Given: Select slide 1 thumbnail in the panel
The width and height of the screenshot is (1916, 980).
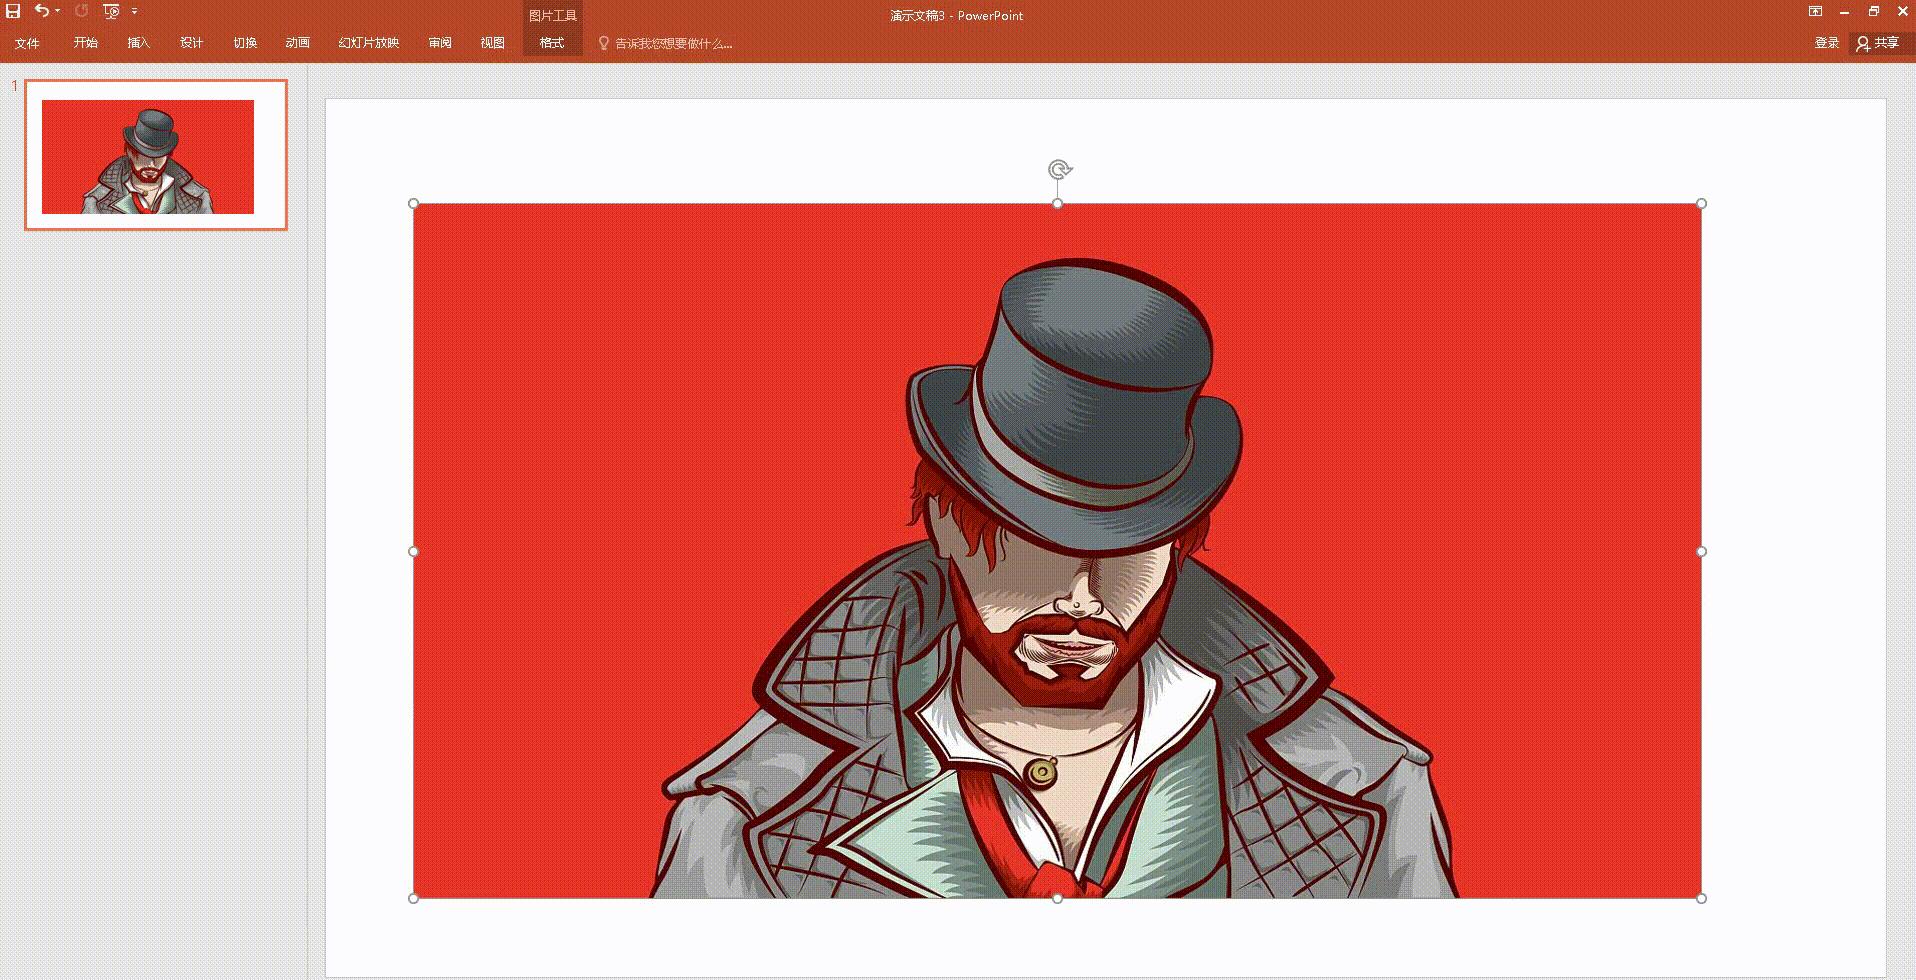Looking at the screenshot, I should (x=156, y=155).
